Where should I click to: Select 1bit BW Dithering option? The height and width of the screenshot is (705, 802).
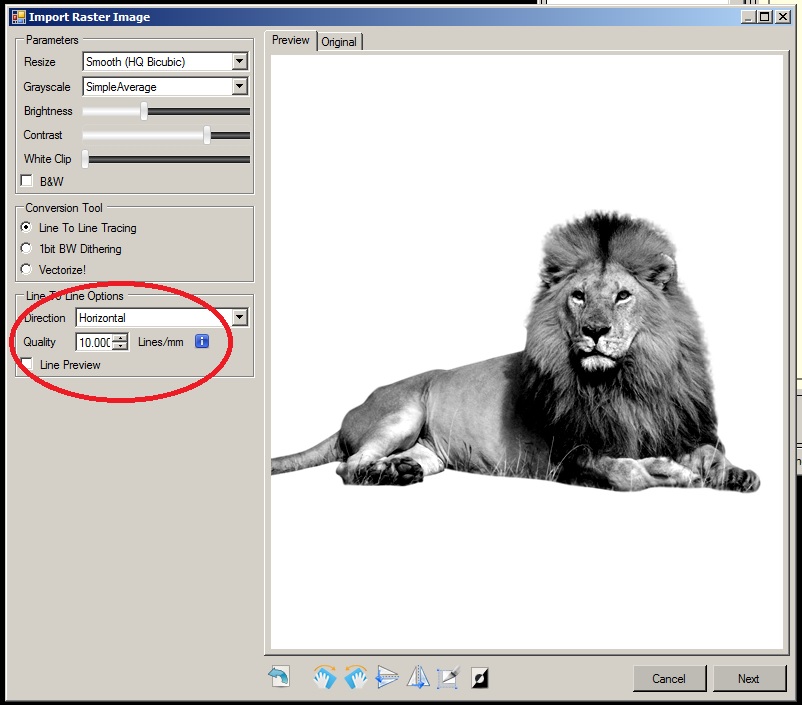(26, 248)
